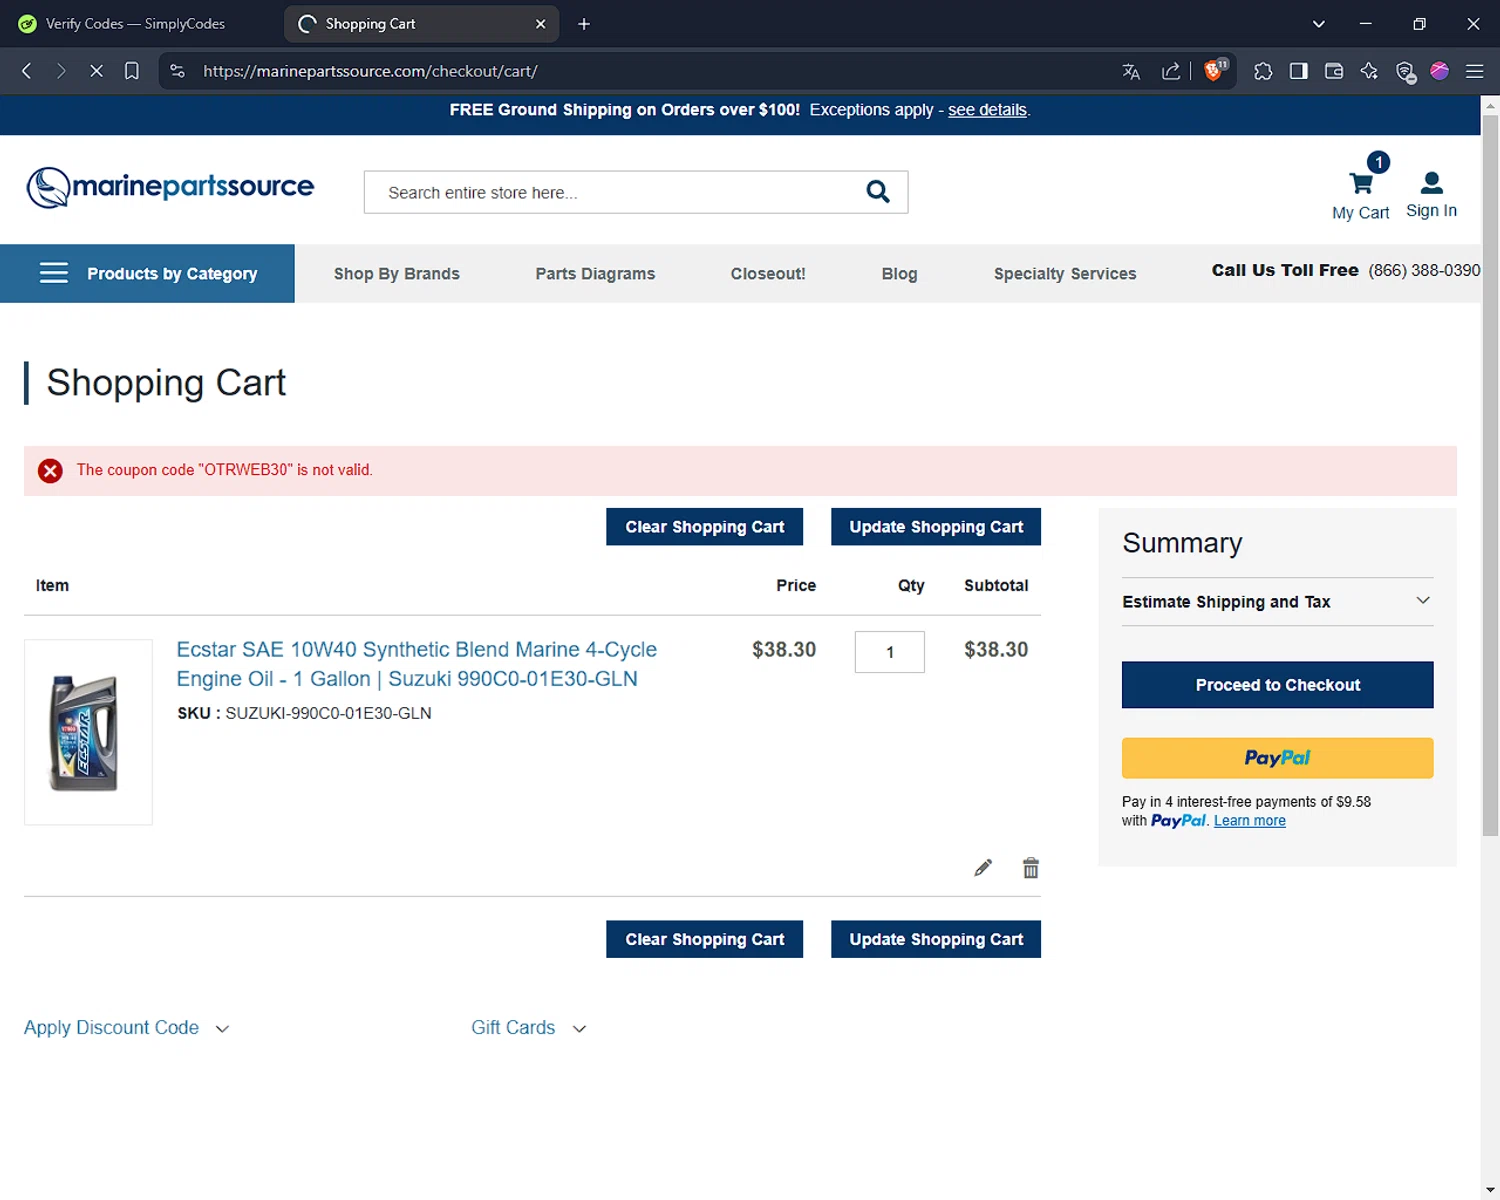This screenshot has width=1500, height=1200.
Task: Select the Shopping Cart tab
Action: coord(420,24)
